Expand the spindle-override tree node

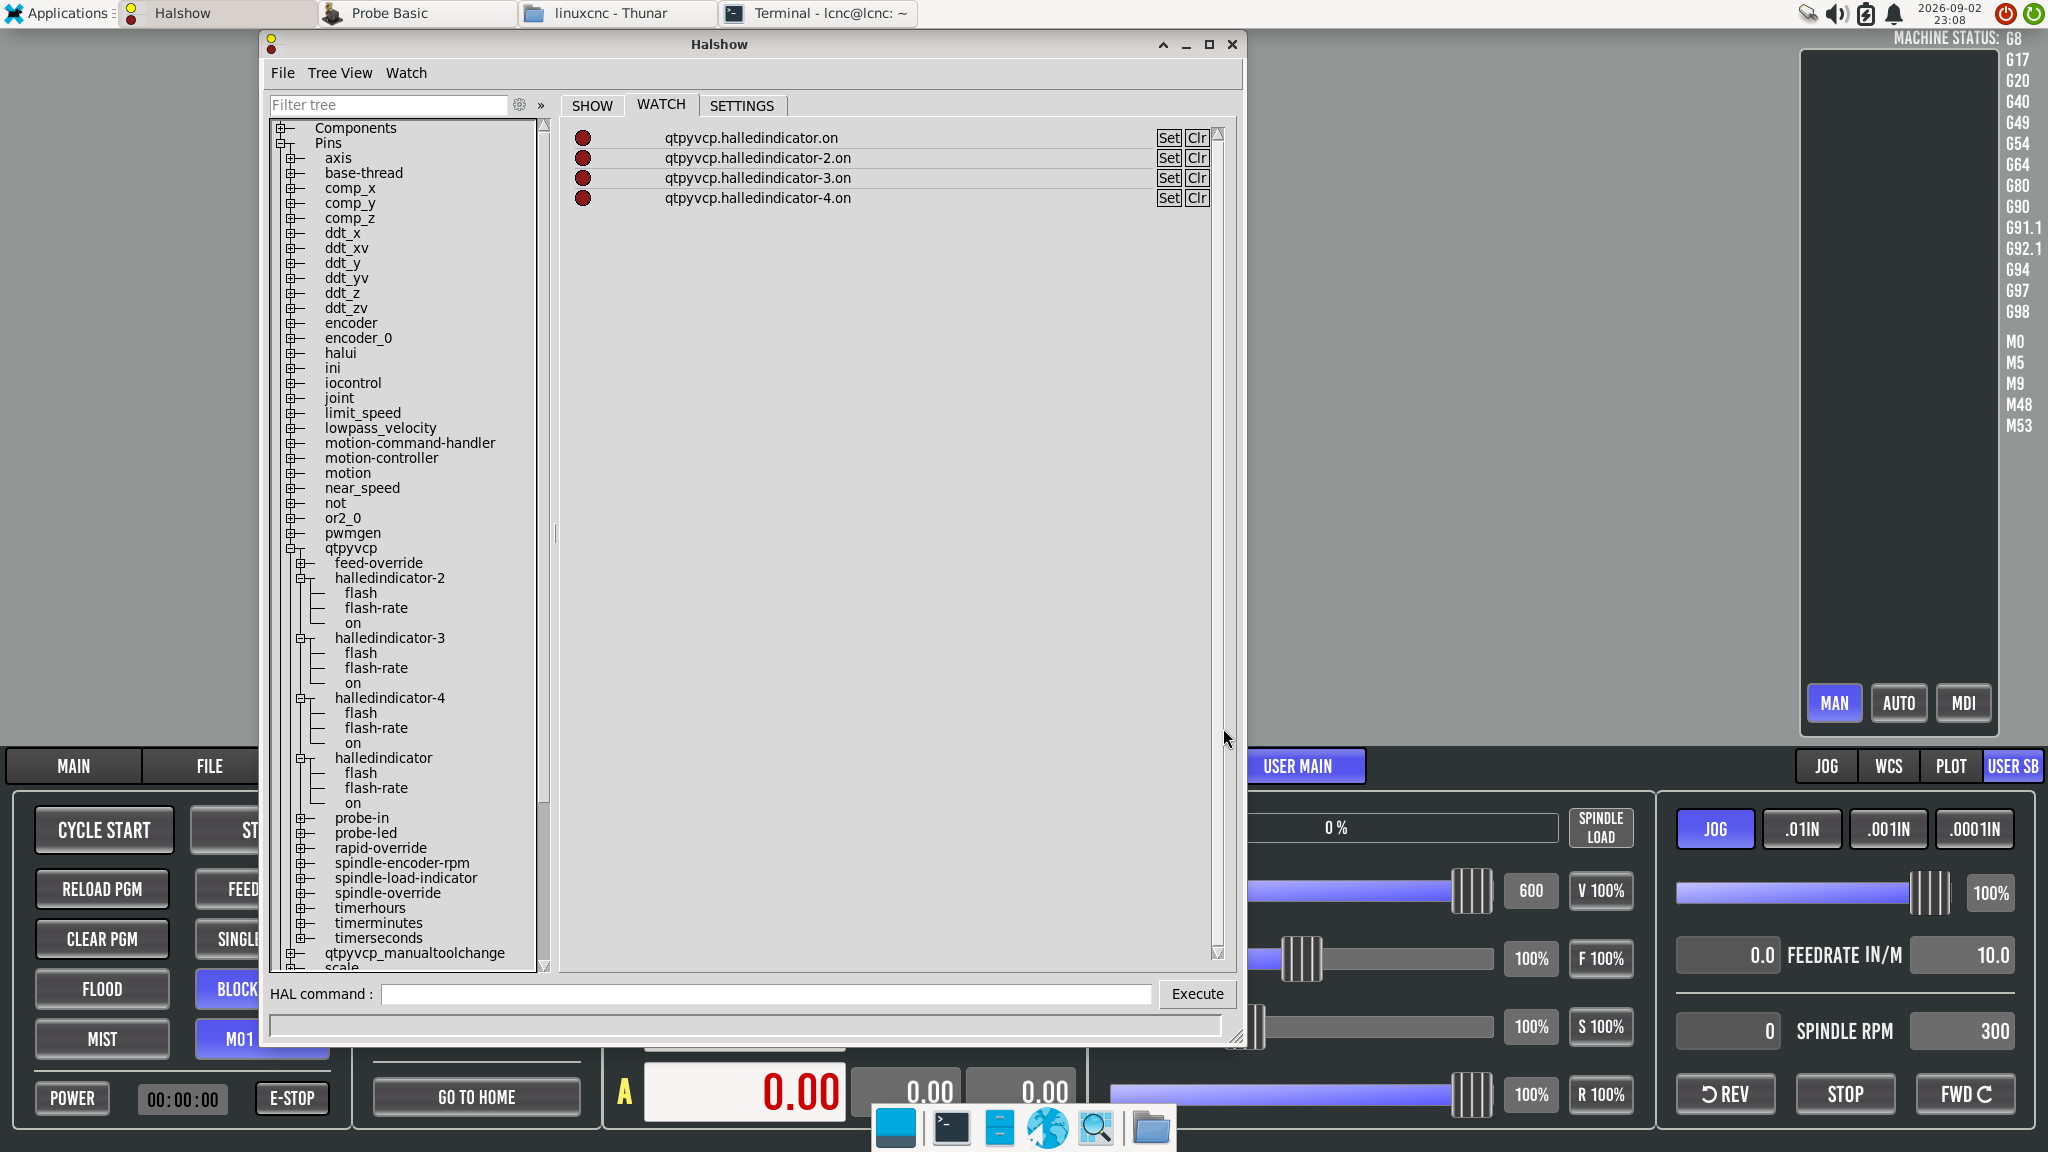[301, 893]
